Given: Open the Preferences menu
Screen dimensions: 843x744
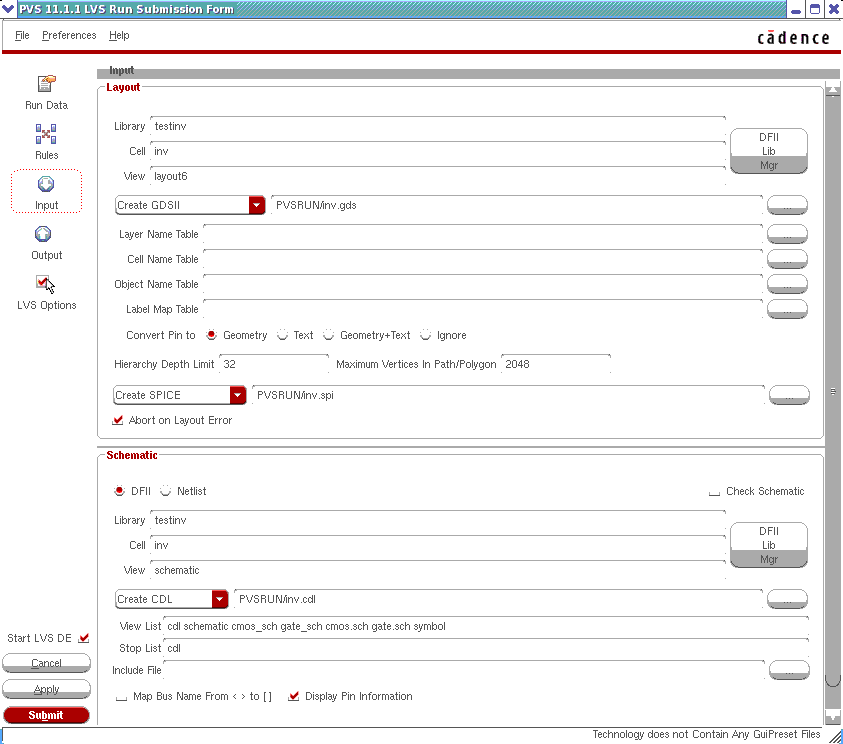Looking at the screenshot, I should click(69, 35).
